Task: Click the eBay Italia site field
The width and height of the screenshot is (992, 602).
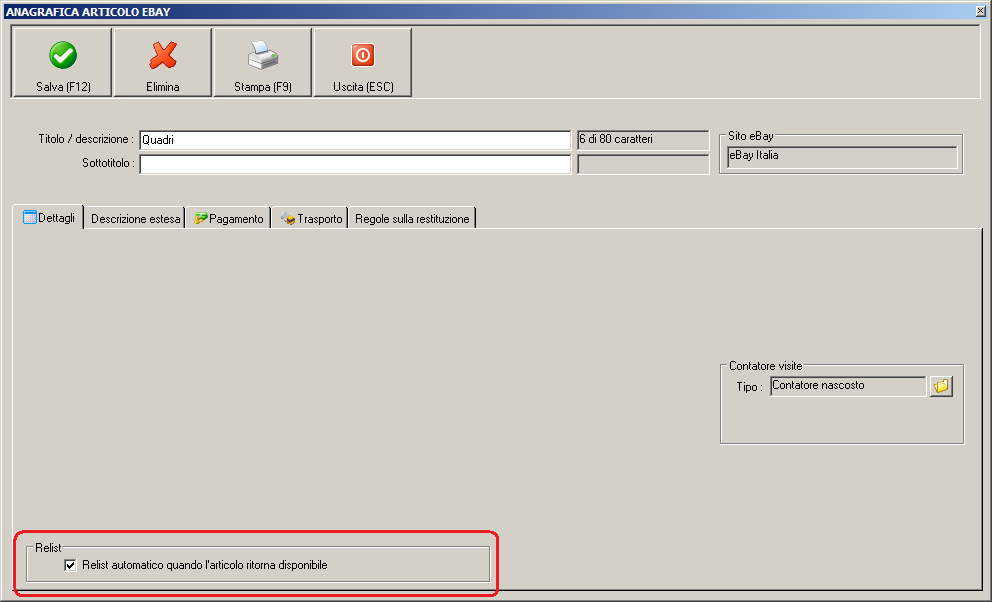Action: (842, 157)
